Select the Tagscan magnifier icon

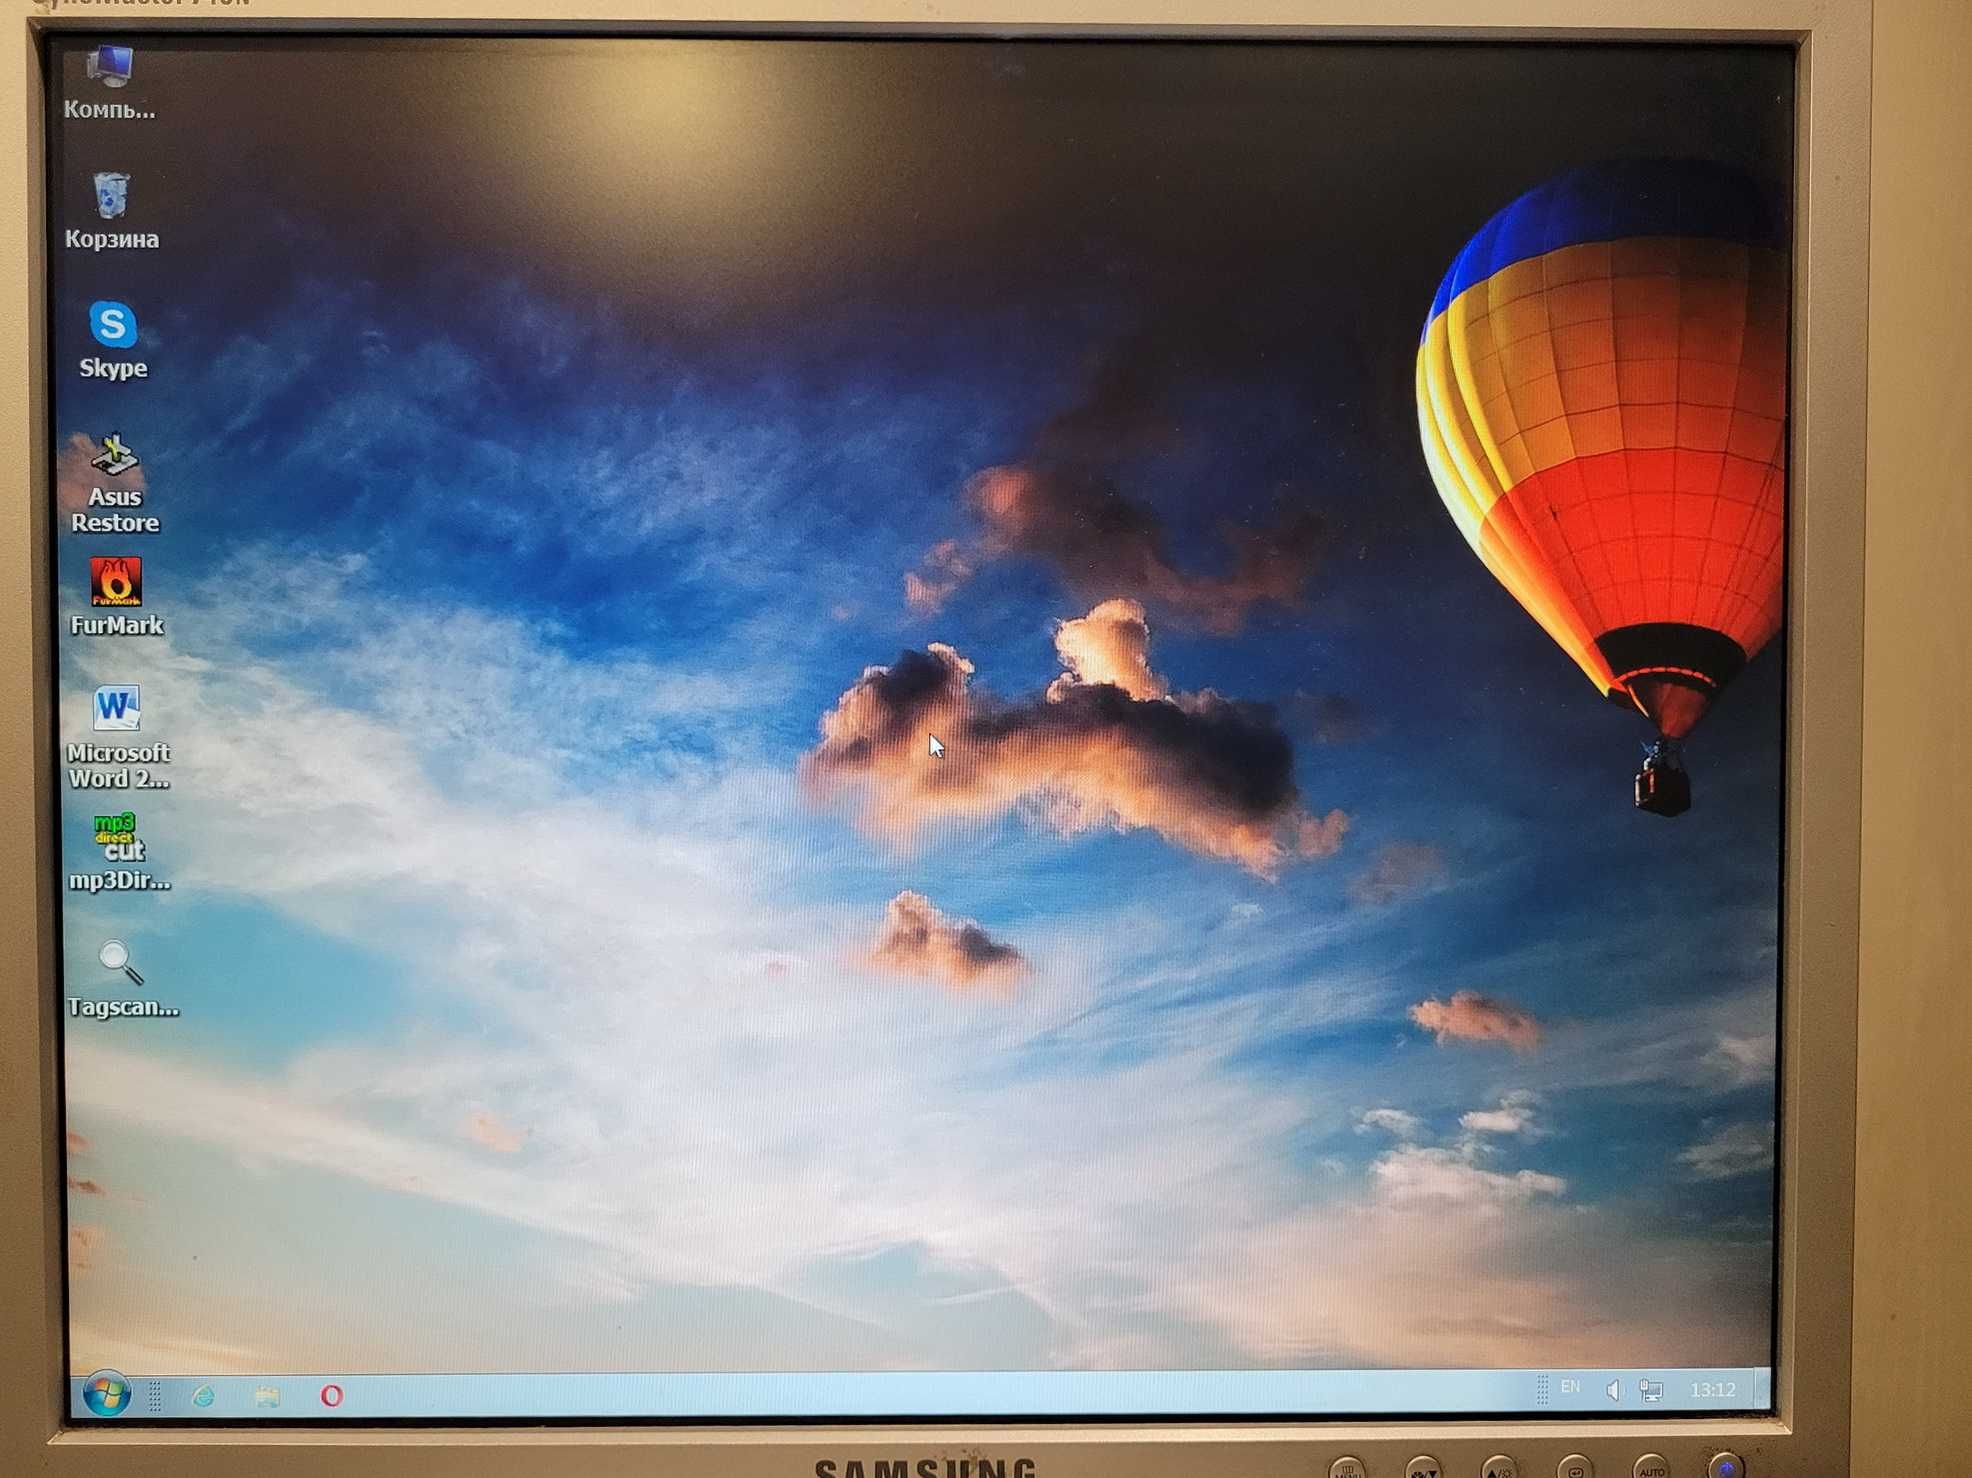121,963
